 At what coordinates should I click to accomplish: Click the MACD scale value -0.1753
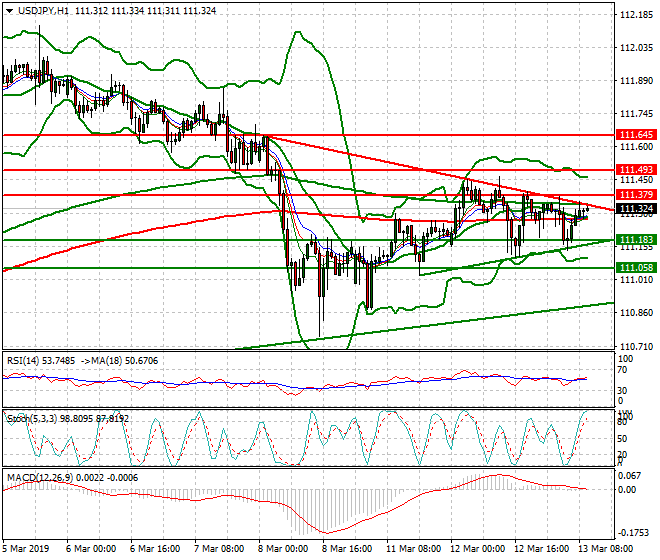(x=633, y=533)
